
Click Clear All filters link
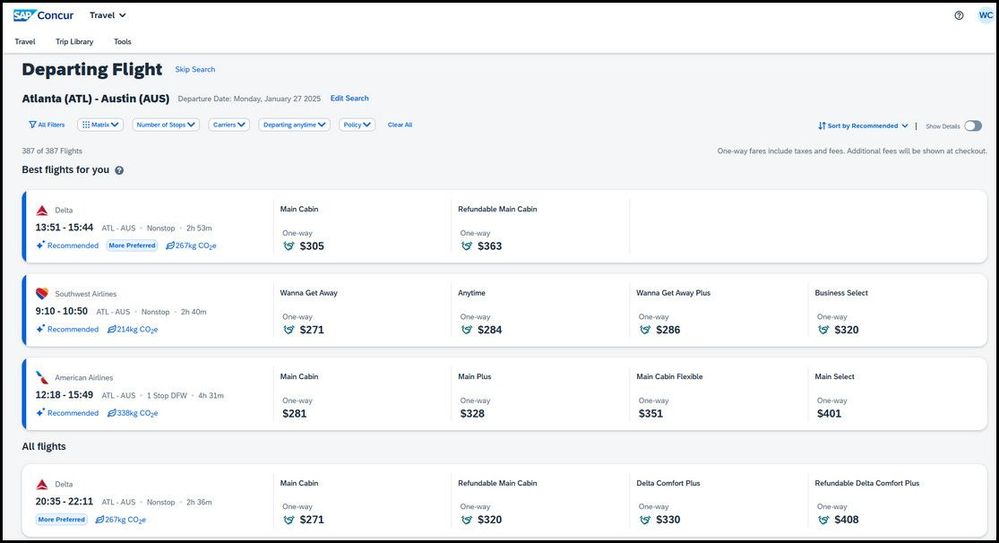(x=400, y=125)
